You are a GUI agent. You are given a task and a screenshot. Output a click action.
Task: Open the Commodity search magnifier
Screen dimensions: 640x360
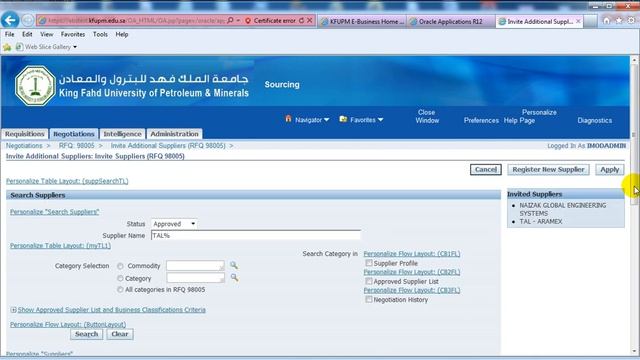[x=234, y=265]
